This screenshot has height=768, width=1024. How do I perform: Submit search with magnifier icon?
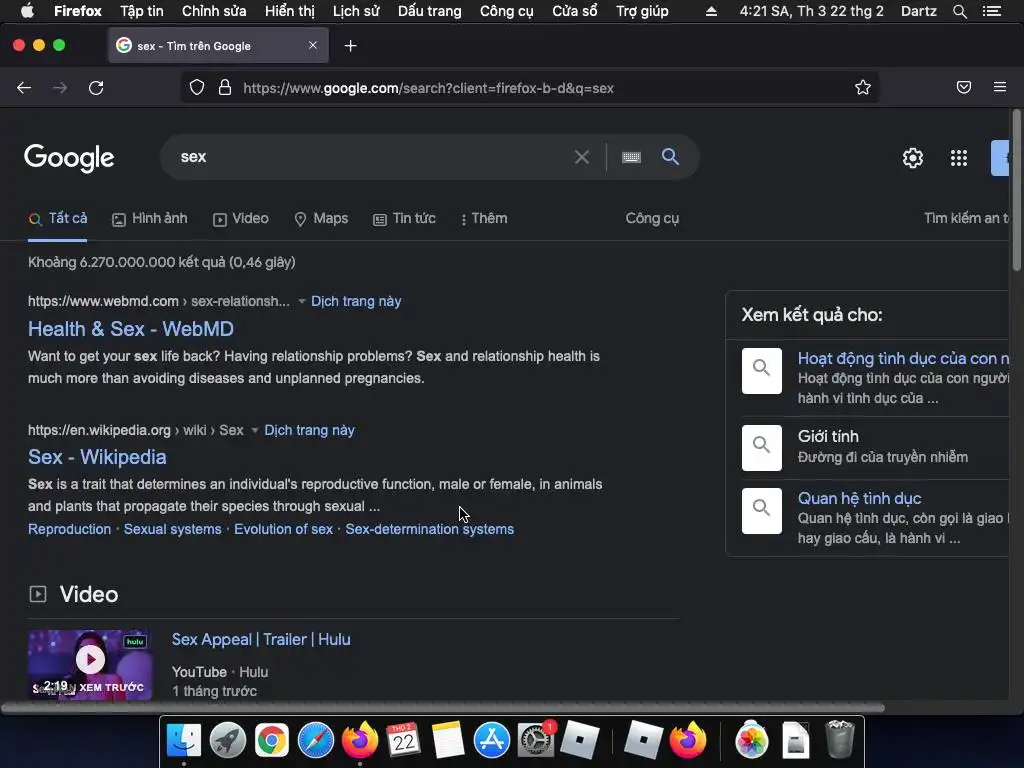click(x=670, y=156)
